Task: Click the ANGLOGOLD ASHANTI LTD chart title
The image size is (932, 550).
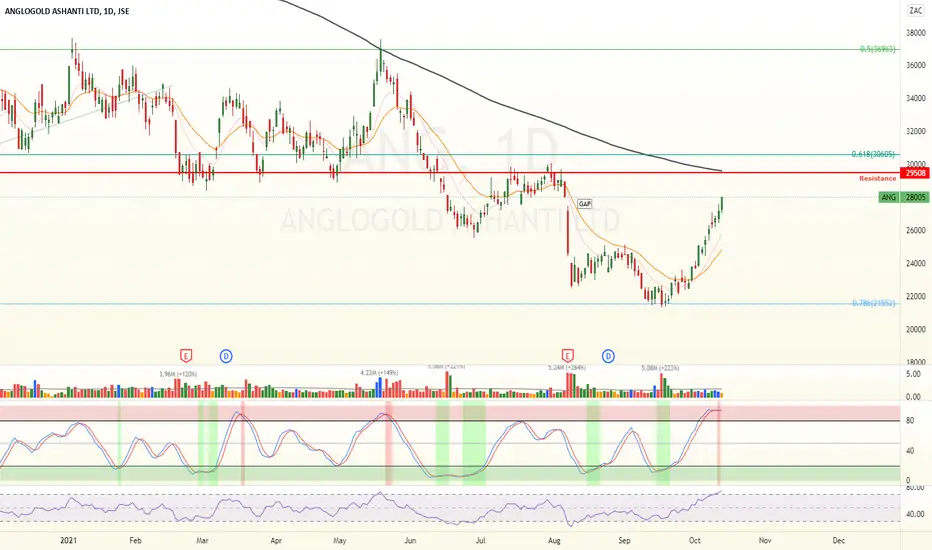Action: coord(67,11)
